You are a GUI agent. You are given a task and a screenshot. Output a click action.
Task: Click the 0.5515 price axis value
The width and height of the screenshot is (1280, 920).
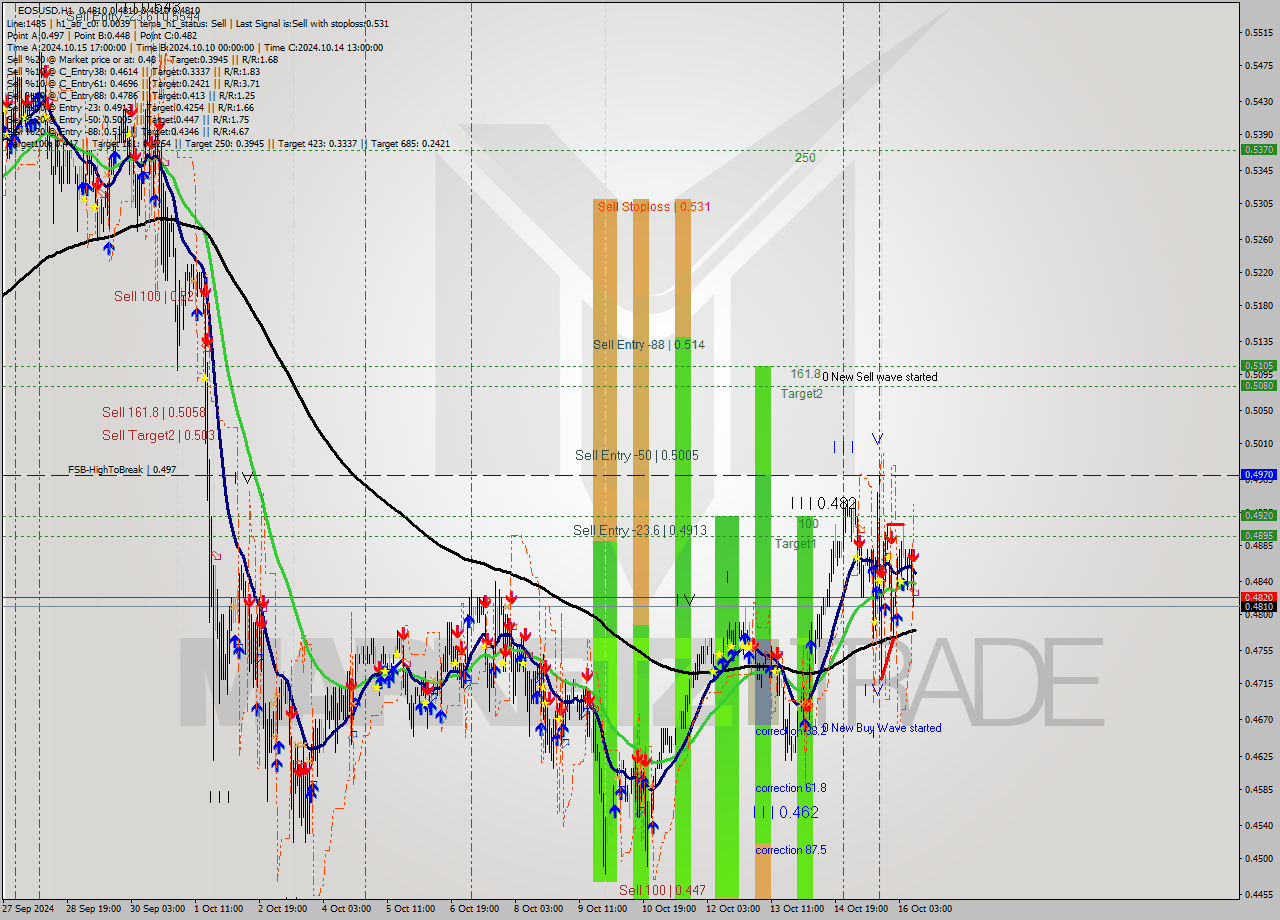pyautogui.click(x=1258, y=33)
